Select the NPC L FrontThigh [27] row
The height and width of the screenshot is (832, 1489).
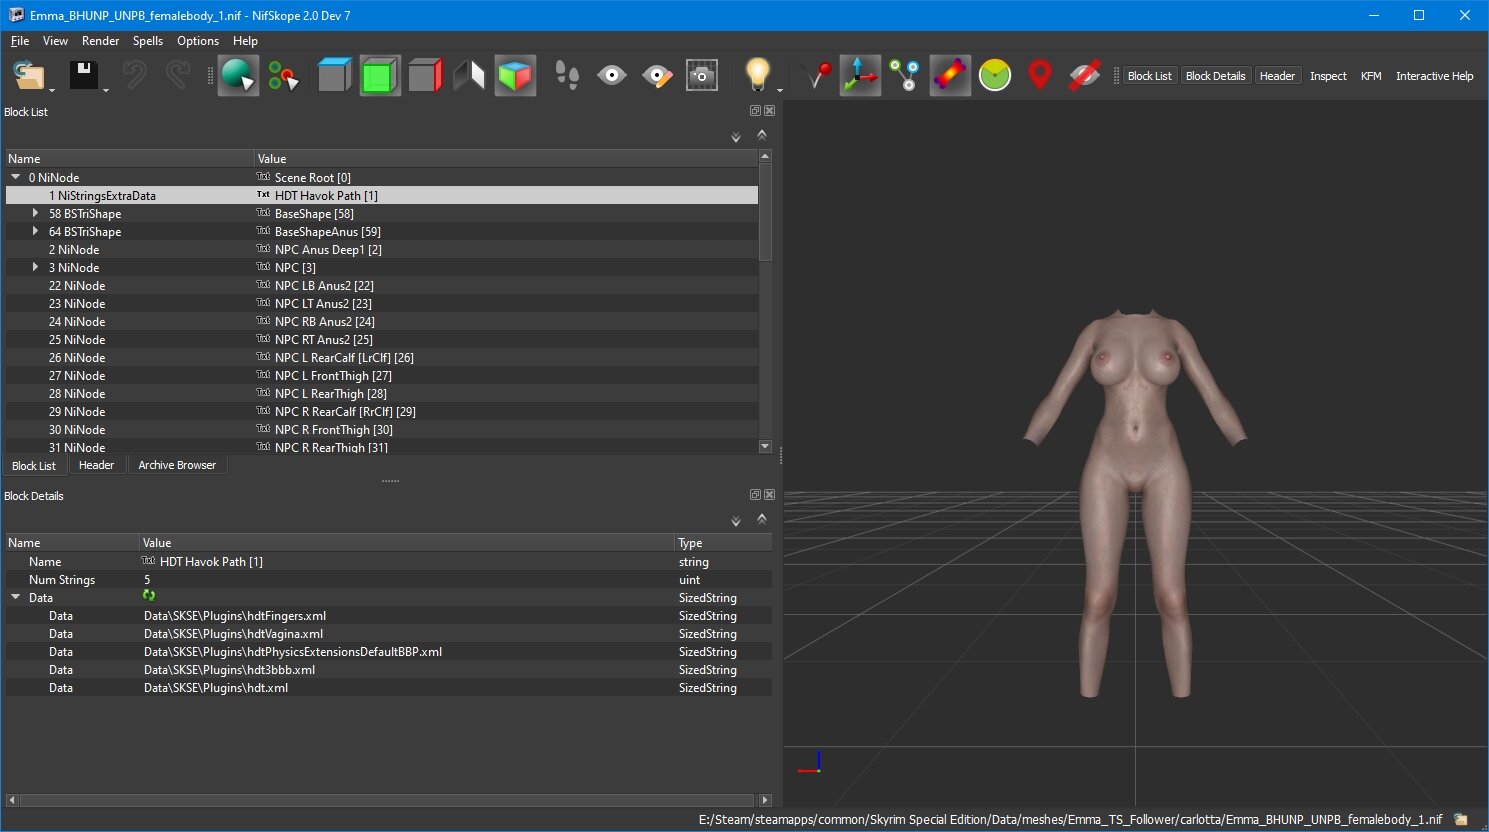point(382,376)
